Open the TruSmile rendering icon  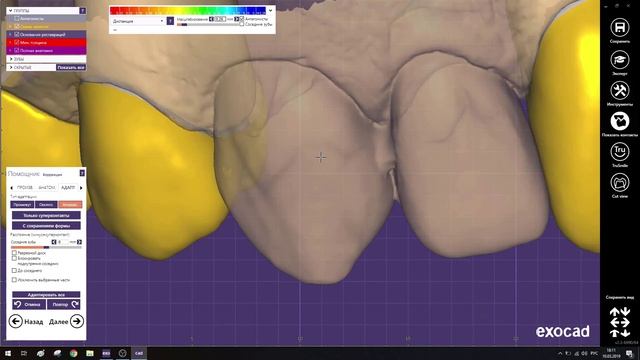coord(620,151)
